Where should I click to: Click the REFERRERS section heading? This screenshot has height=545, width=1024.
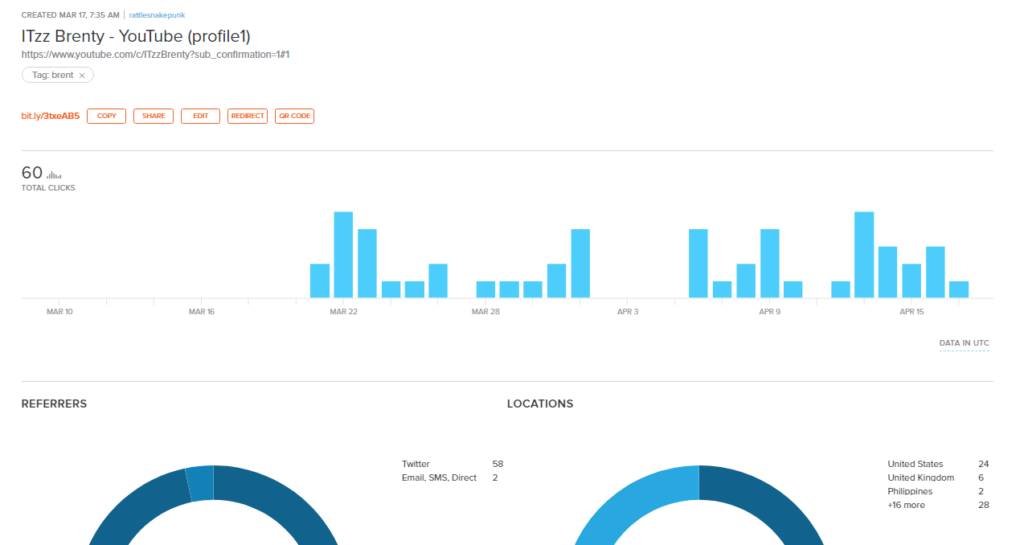pyautogui.click(x=54, y=404)
